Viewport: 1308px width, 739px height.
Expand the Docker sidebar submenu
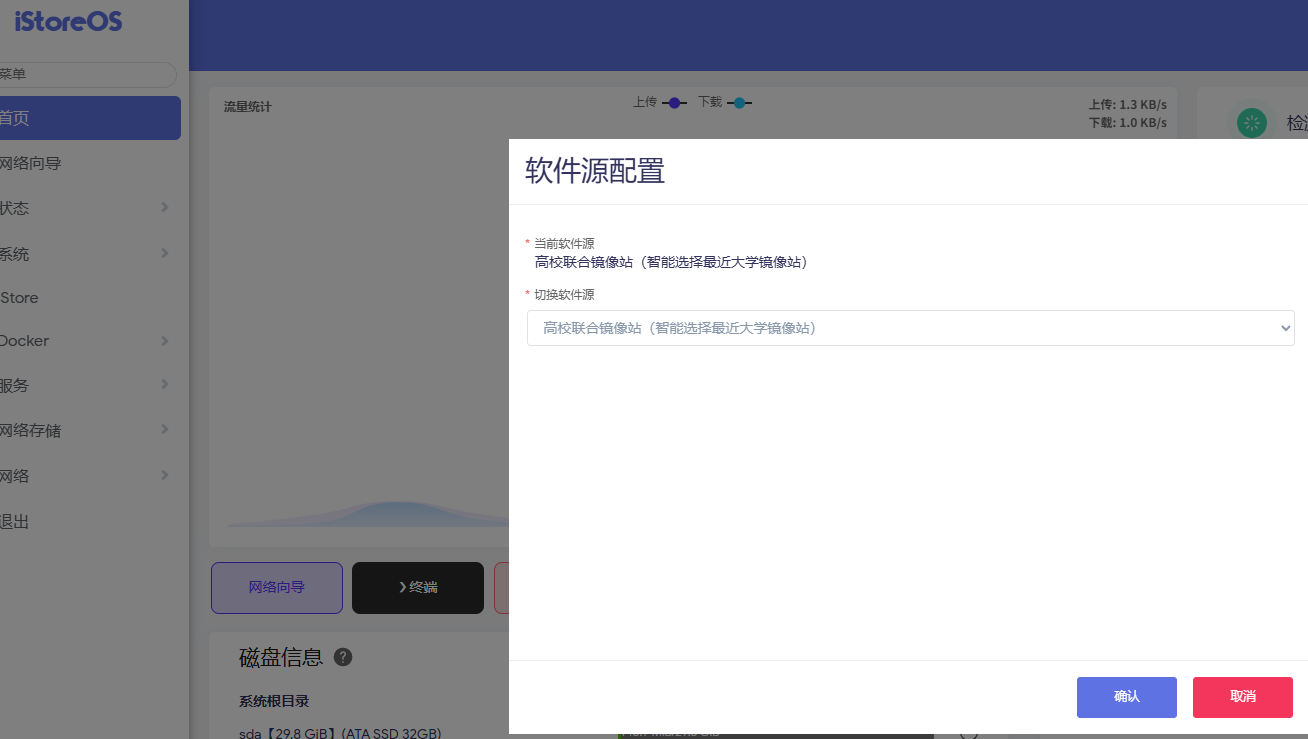(90, 341)
